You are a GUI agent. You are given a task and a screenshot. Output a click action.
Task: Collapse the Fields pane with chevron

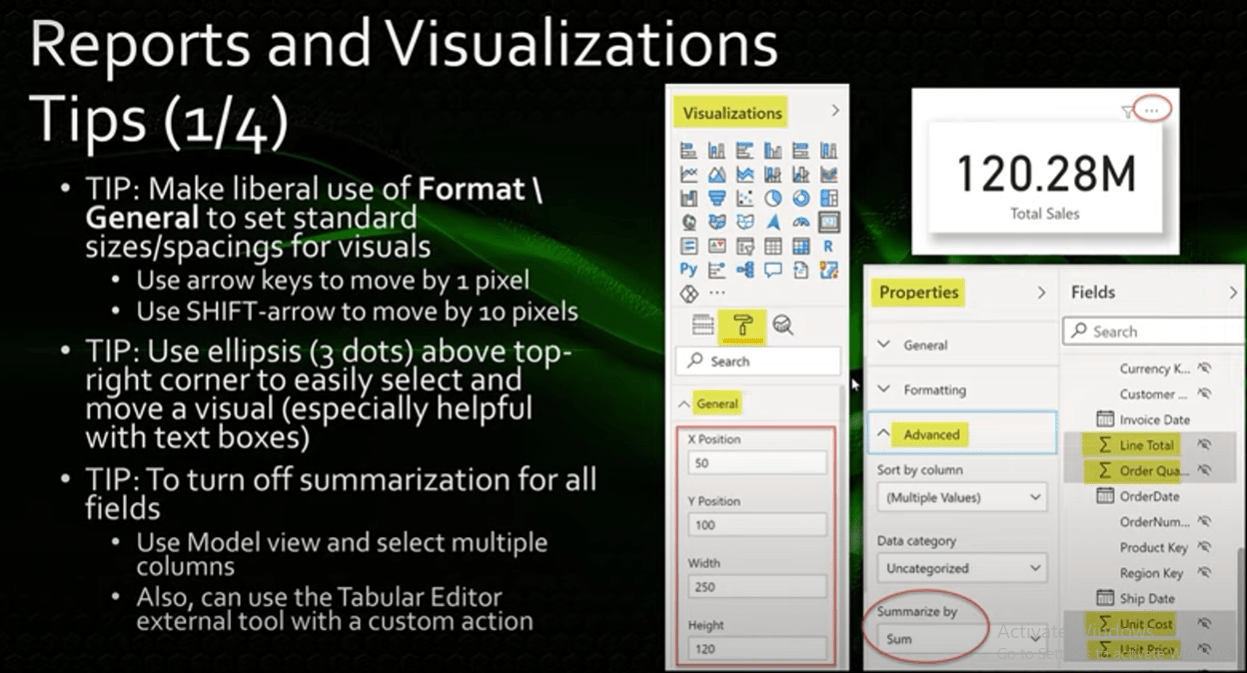[x=1233, y=292]
